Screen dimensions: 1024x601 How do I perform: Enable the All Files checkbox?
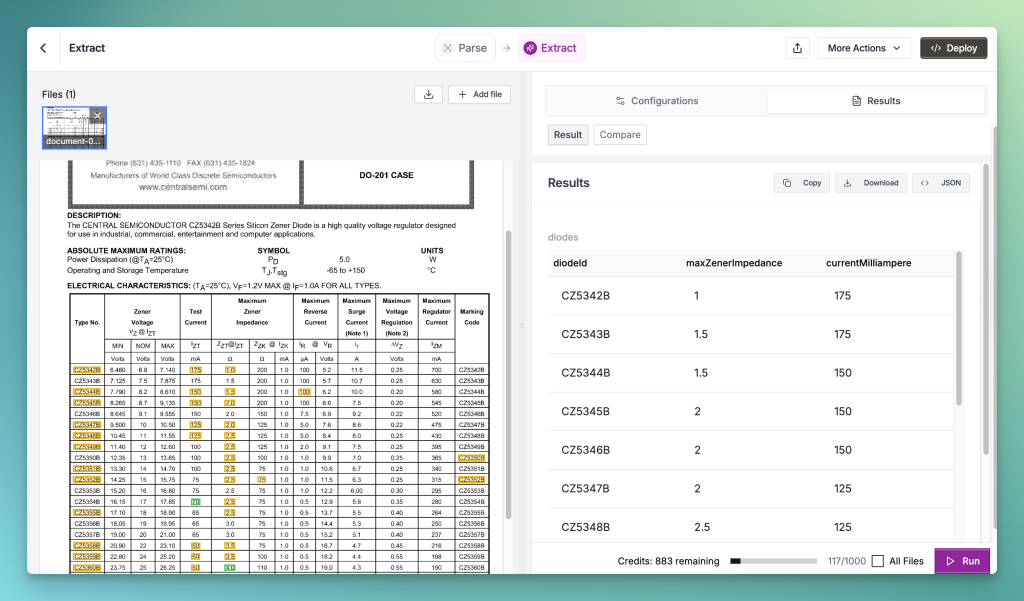pyautogui.click(x=877, y=561)
